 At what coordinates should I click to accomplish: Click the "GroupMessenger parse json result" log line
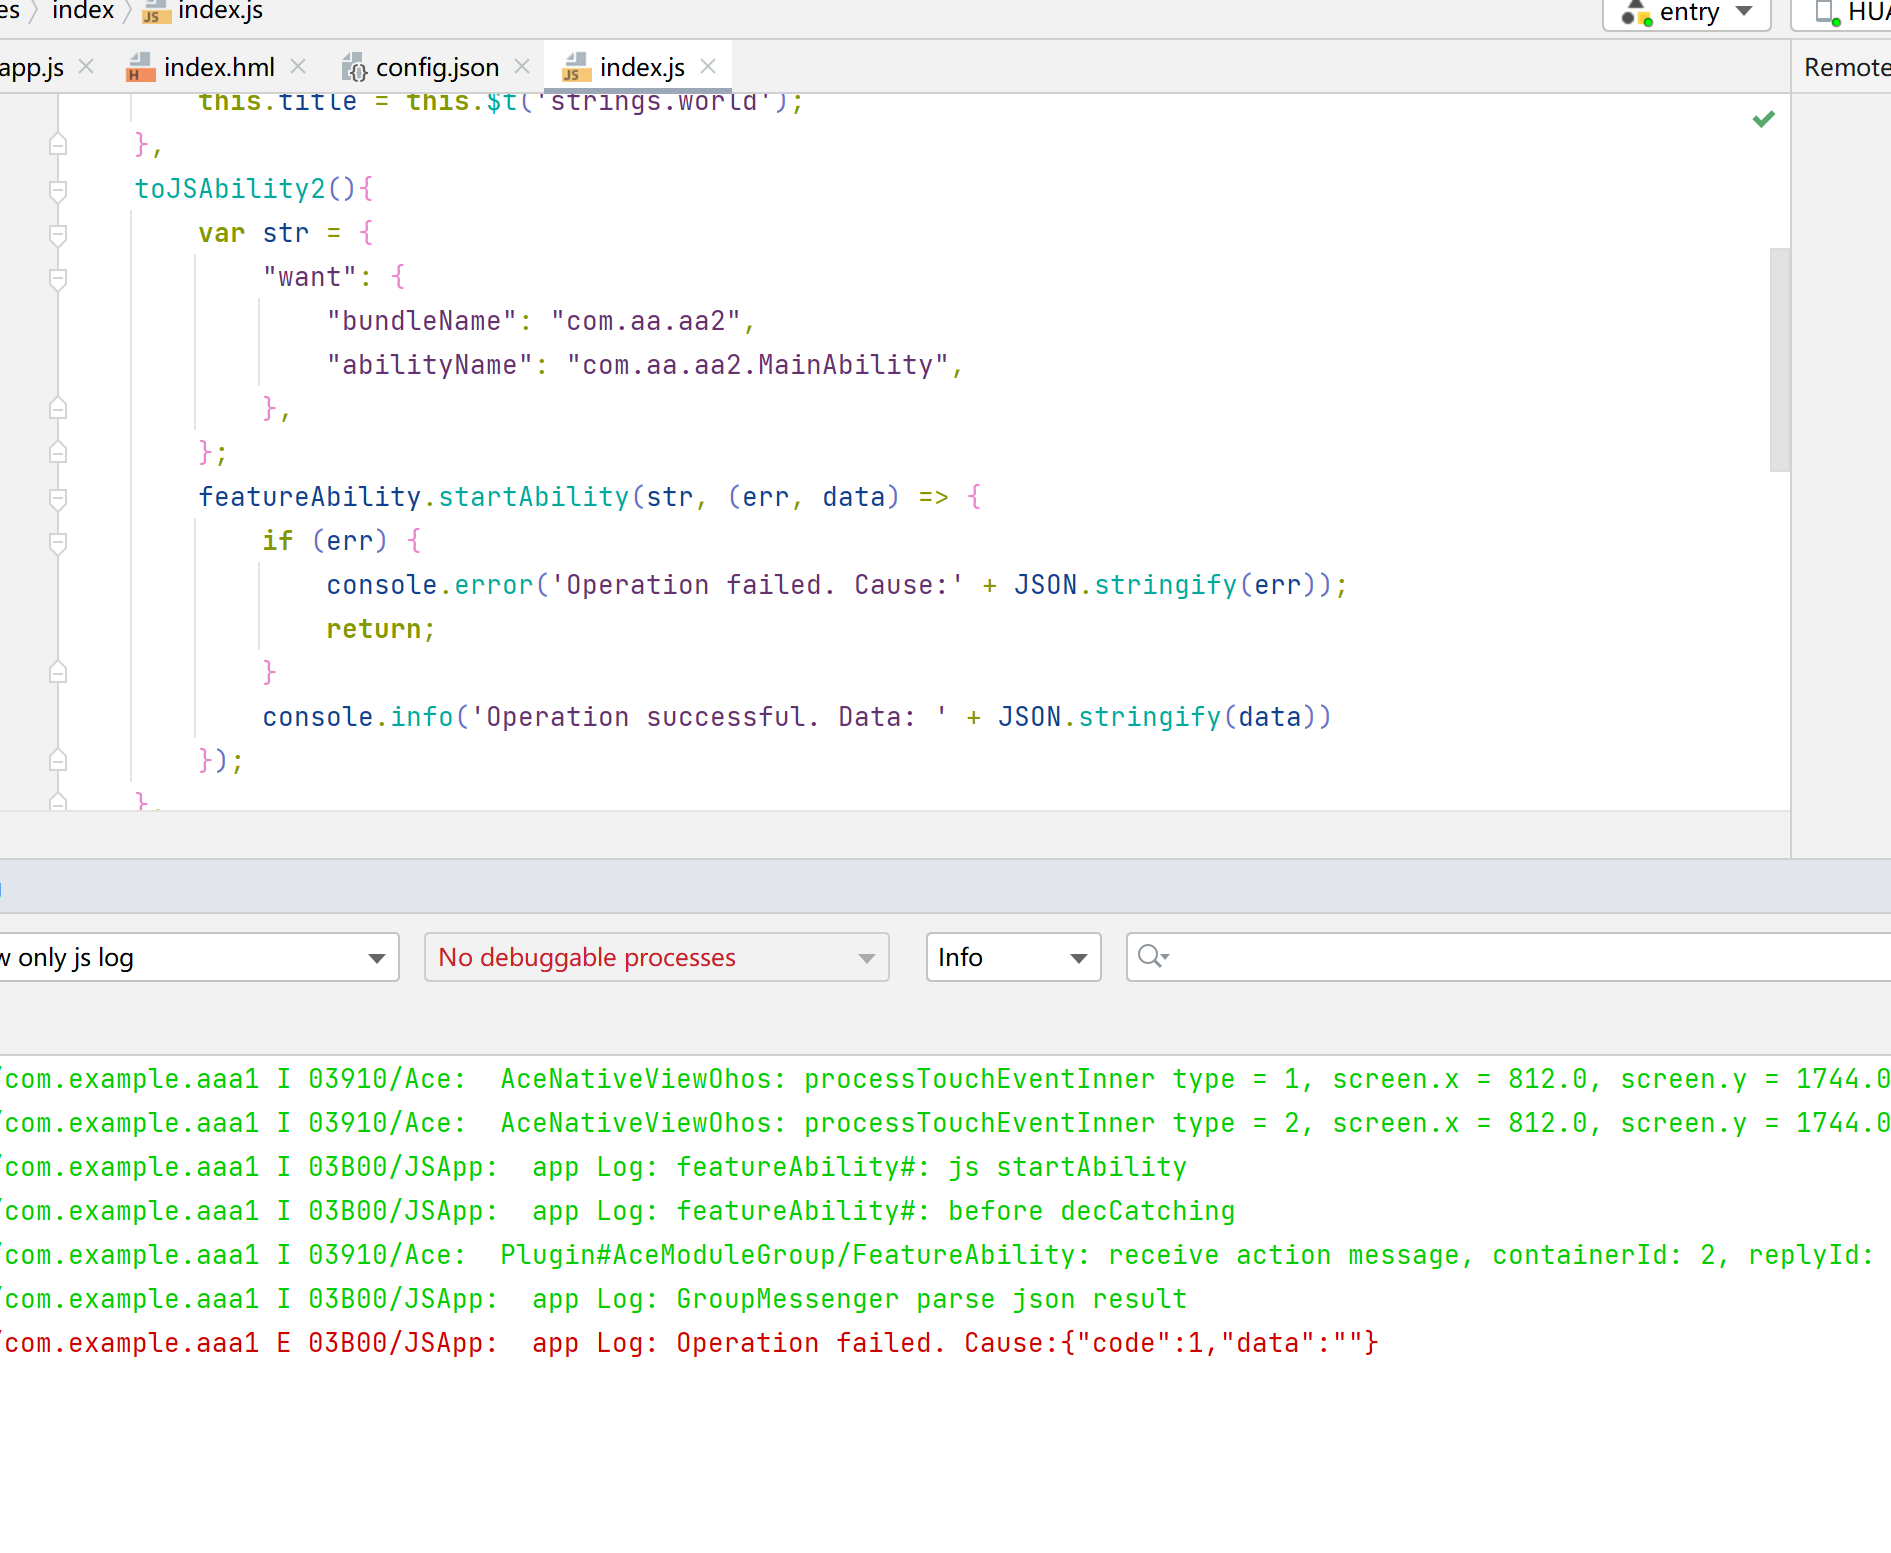coord(594,1299)
